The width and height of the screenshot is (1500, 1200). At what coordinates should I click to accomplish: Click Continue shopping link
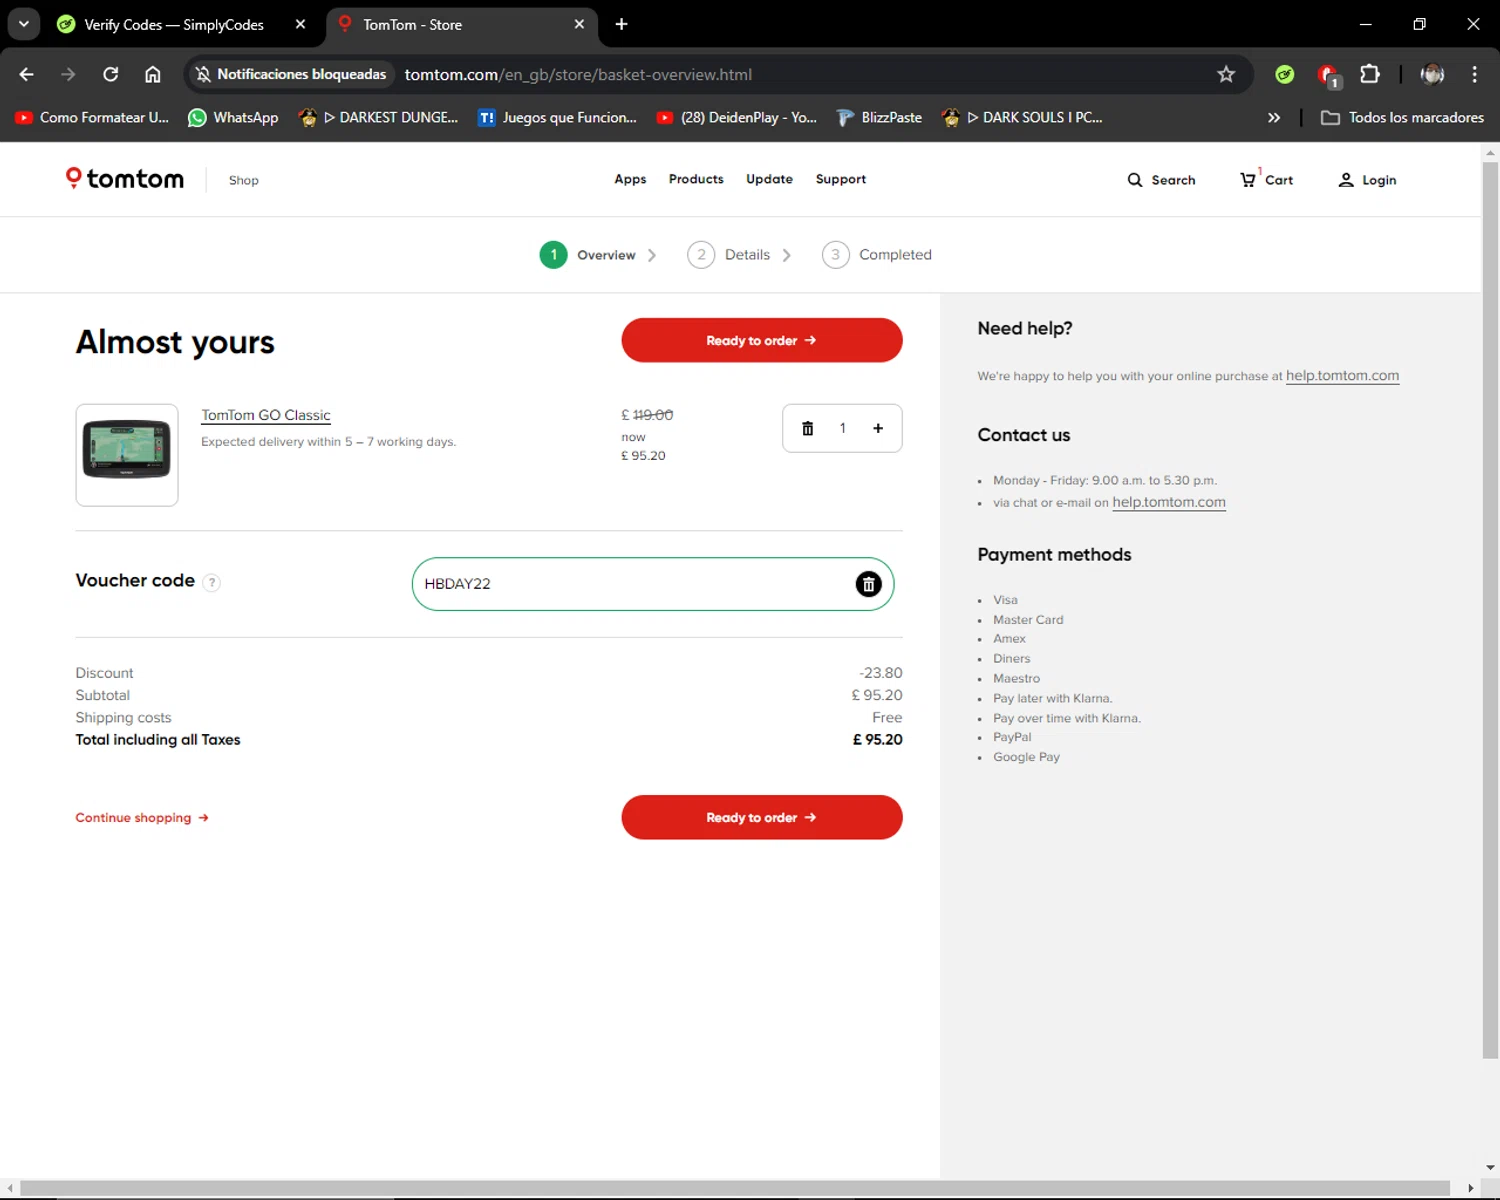(142, 818)
